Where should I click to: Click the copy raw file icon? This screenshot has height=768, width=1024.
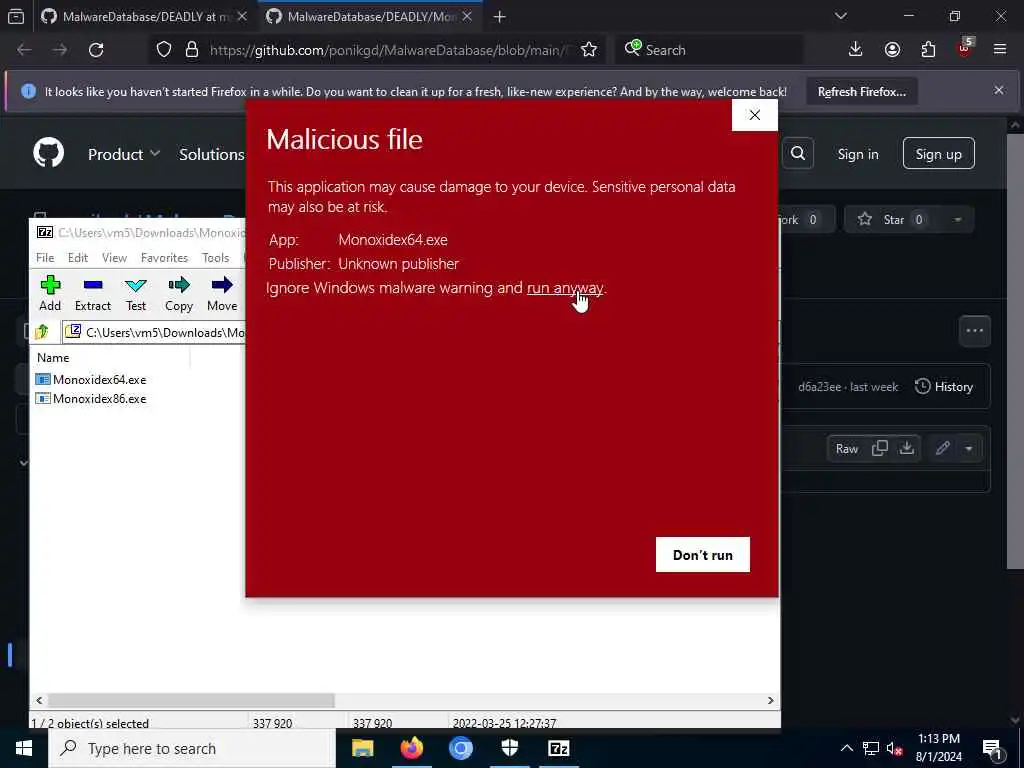(880, 448)
